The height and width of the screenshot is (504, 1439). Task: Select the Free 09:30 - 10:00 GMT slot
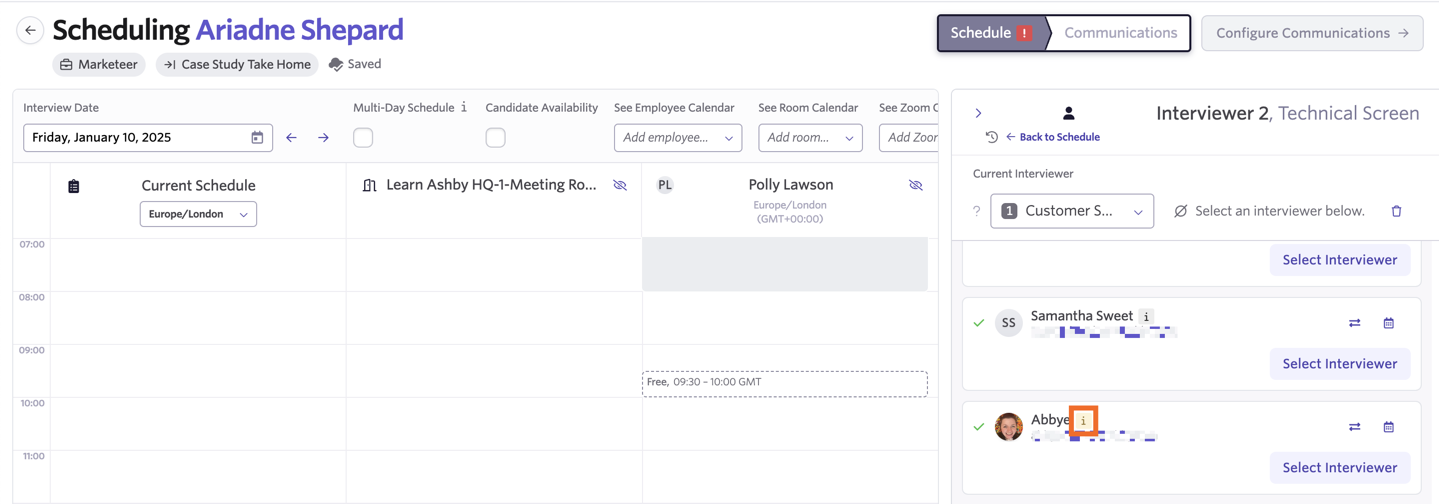(x=785, y=383)
